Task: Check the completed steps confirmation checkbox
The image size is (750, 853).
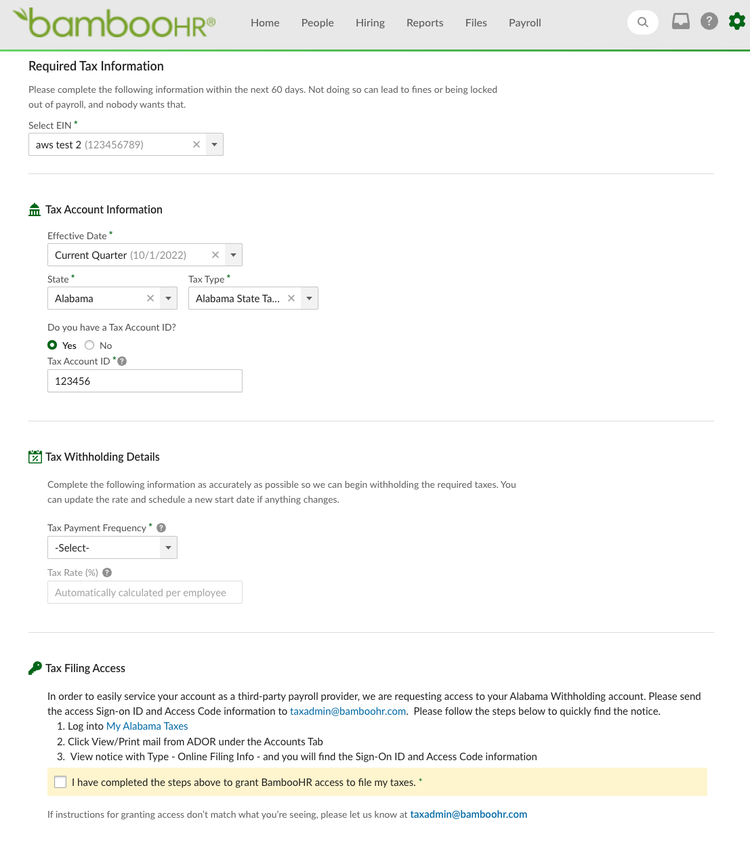Action: (x=60, y=782)
